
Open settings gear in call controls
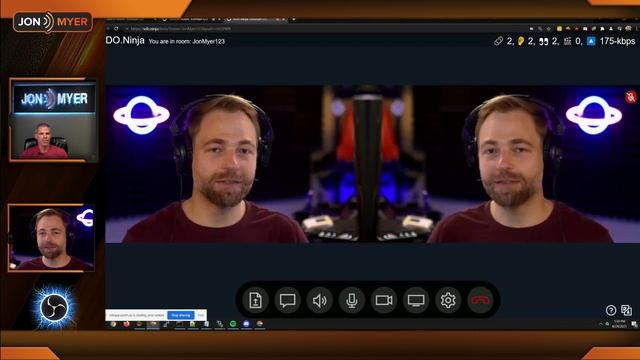pyautogui.click(x=448, y=300)
